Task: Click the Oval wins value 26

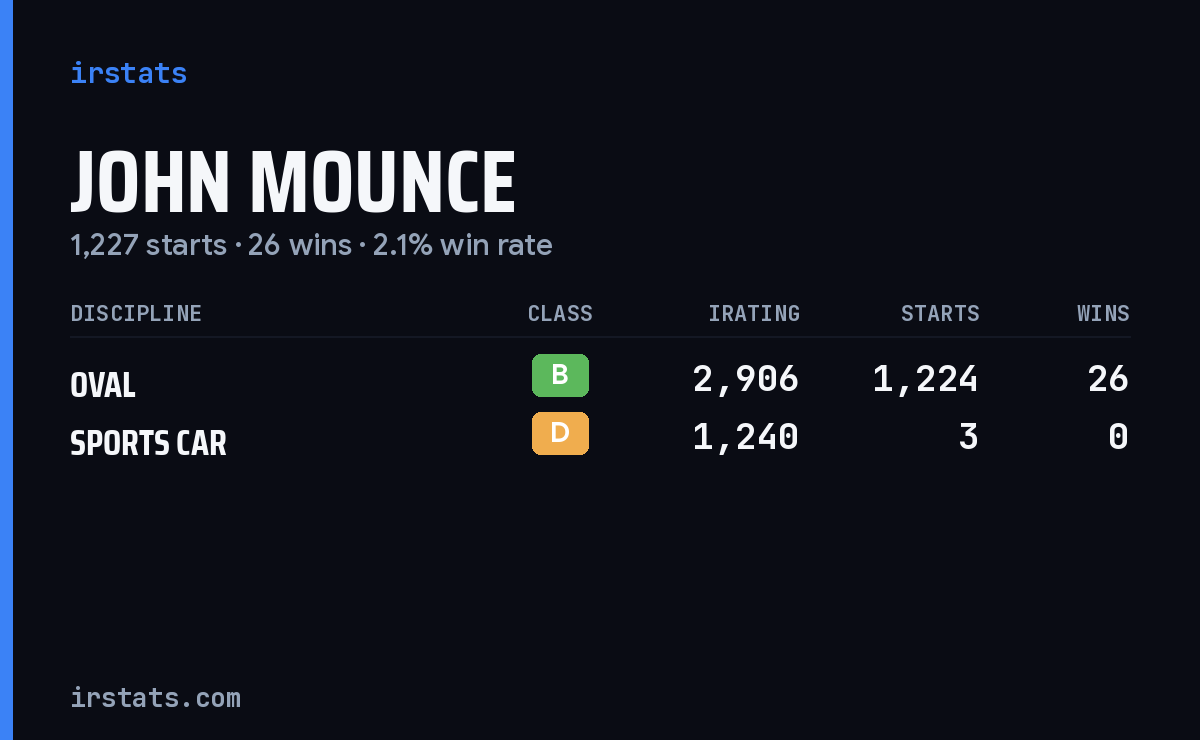Action: (x=1108, y=379)
